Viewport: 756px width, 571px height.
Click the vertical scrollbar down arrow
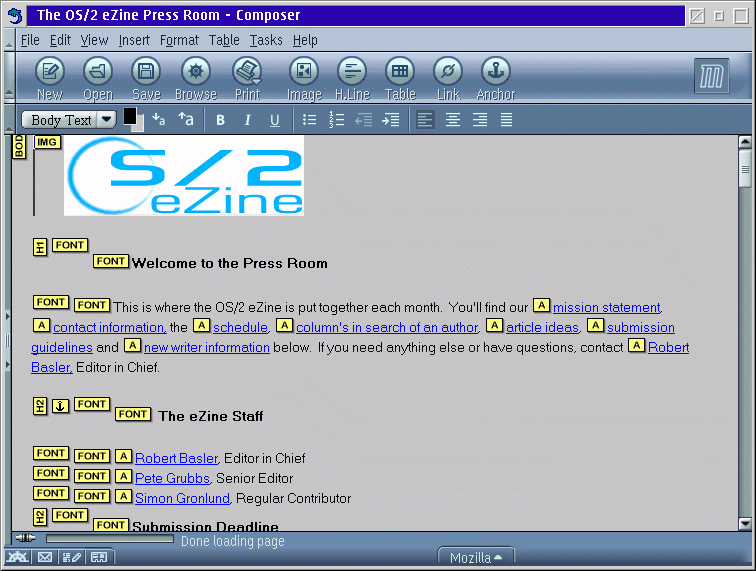744,524
